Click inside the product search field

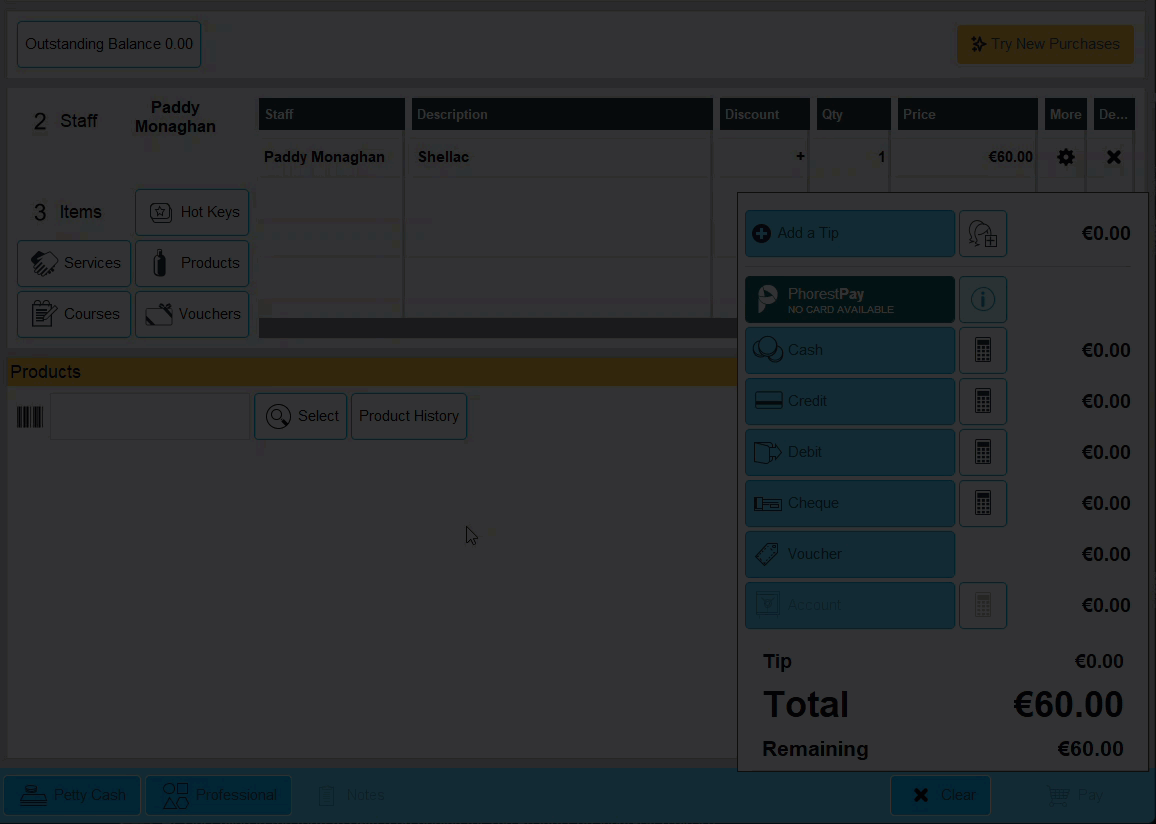[x=150, y=416]
